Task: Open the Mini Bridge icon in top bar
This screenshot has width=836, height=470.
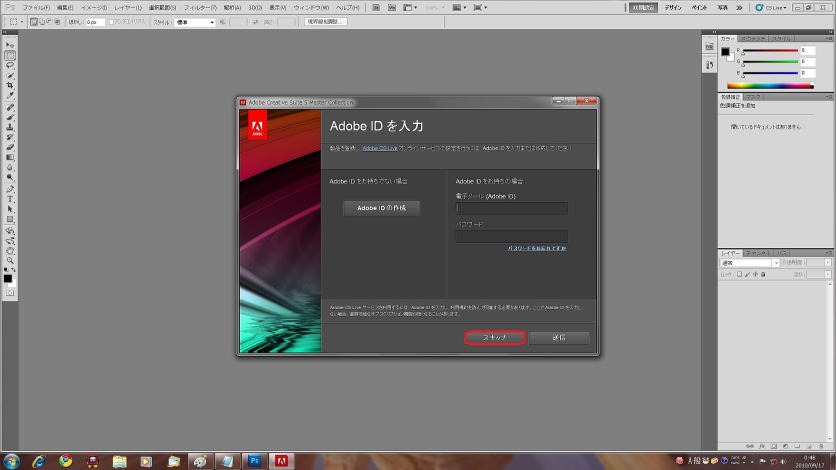Action: coord(391,7)
